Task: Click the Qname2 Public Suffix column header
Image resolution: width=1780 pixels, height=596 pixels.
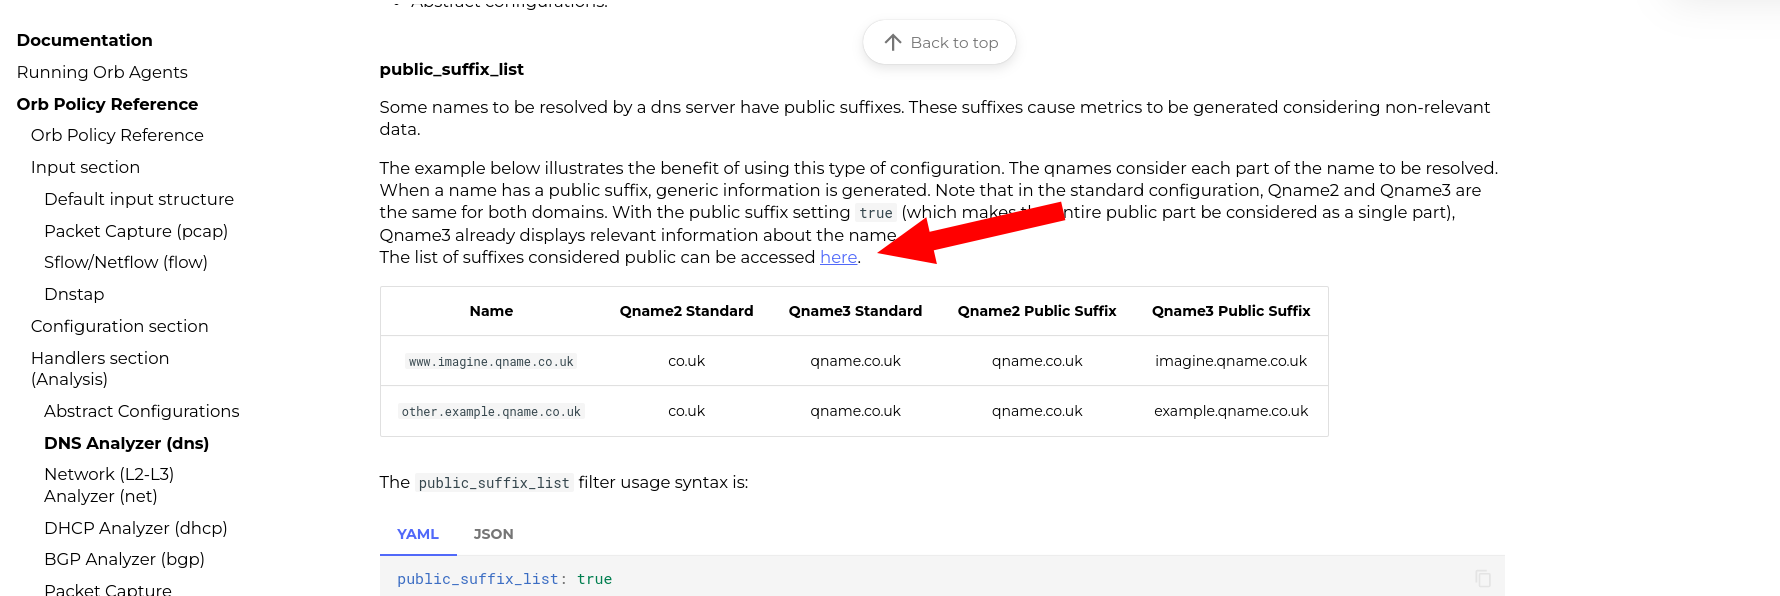Action: click(x=1037, y=311)
